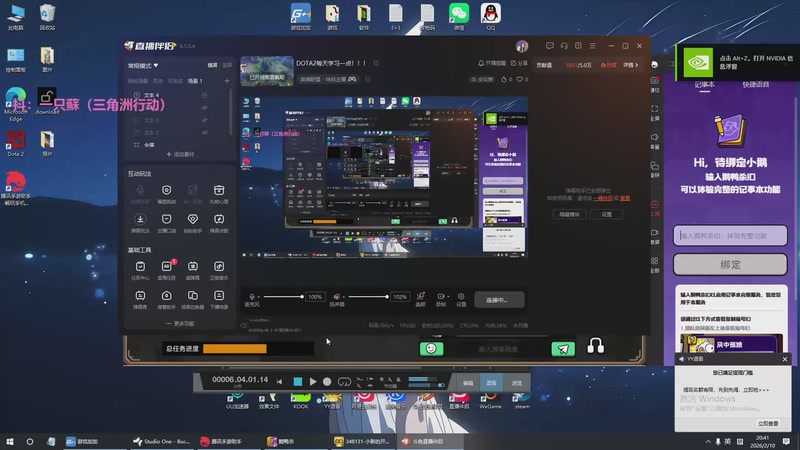The image size is (800, 450).
Task: Toggle the eye icon on the 文本 2 row
Action: pyautogui.click(x=205, y=133)
